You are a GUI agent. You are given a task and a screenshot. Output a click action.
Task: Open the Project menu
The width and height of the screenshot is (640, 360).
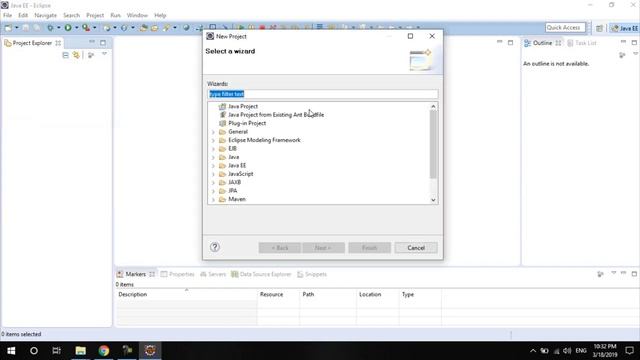(x=95, y=15)
